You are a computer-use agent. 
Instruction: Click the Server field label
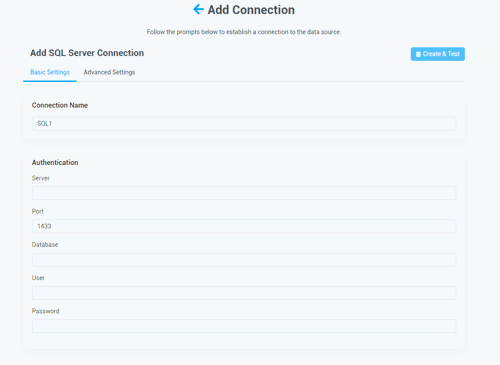pos(41,178)
